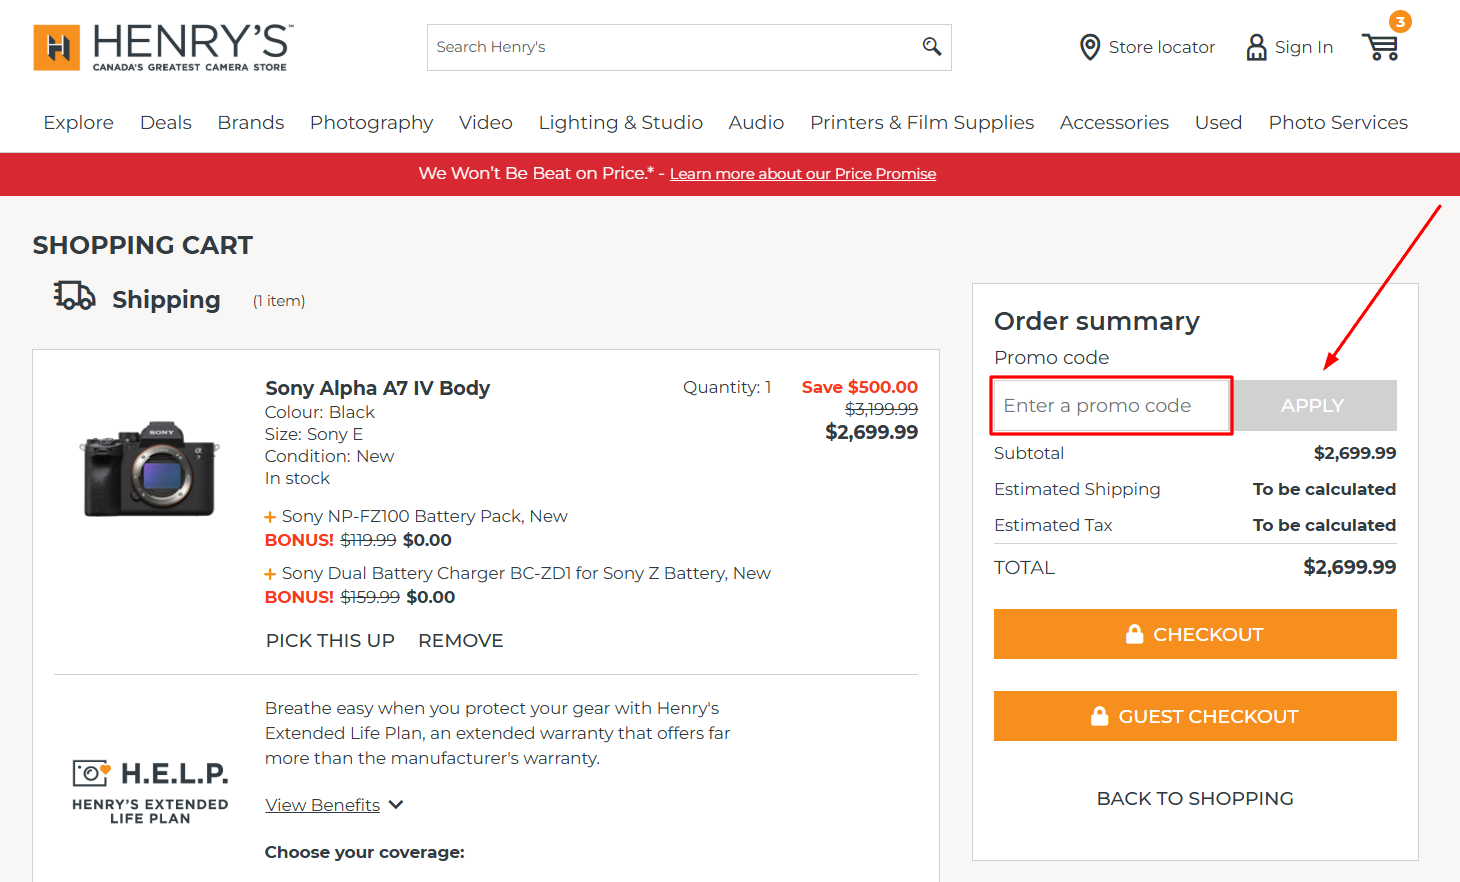Viewport: 1460px width, 882px height.
Task: Open the Deals menu
Action: [x=165, y=122]
